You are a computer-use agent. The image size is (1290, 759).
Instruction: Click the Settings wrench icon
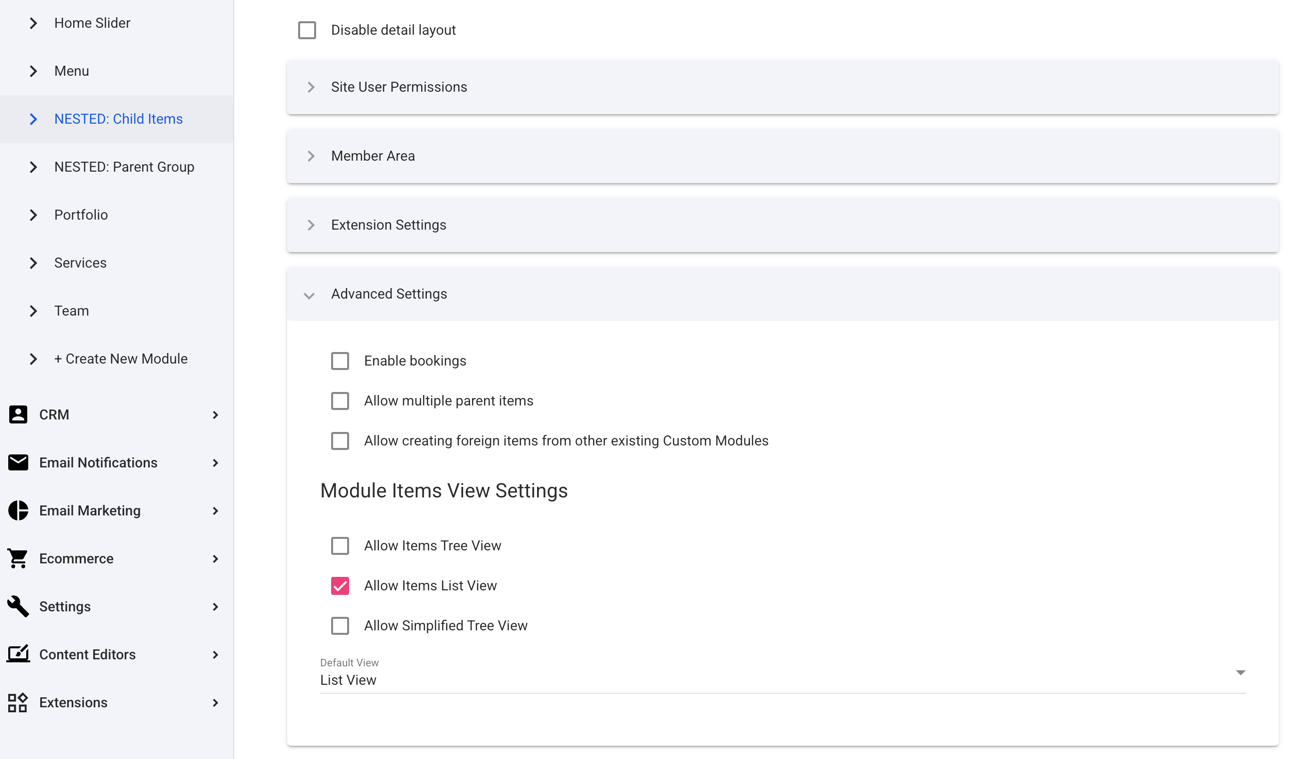point(17,606)
